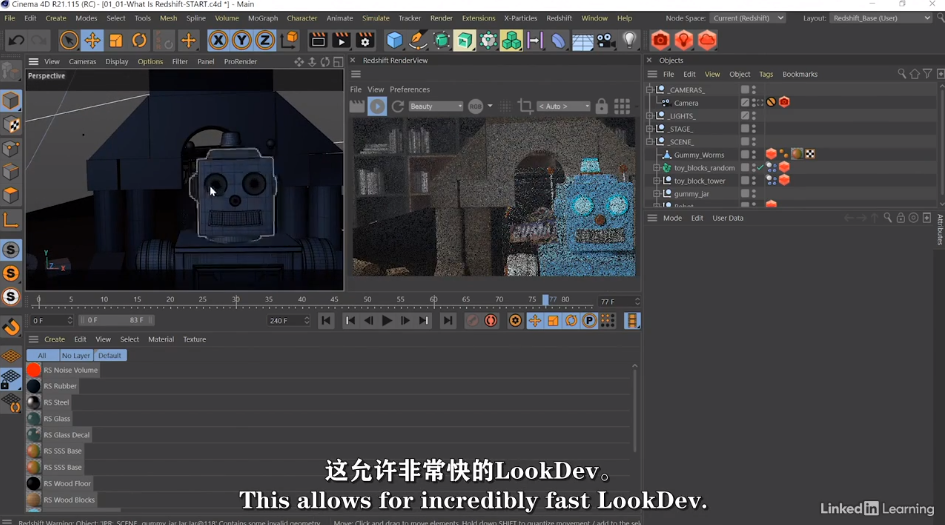Toggle visibility dots for gummy_jar
Screen dimensions: 945x525
click(x=754, y=193)
